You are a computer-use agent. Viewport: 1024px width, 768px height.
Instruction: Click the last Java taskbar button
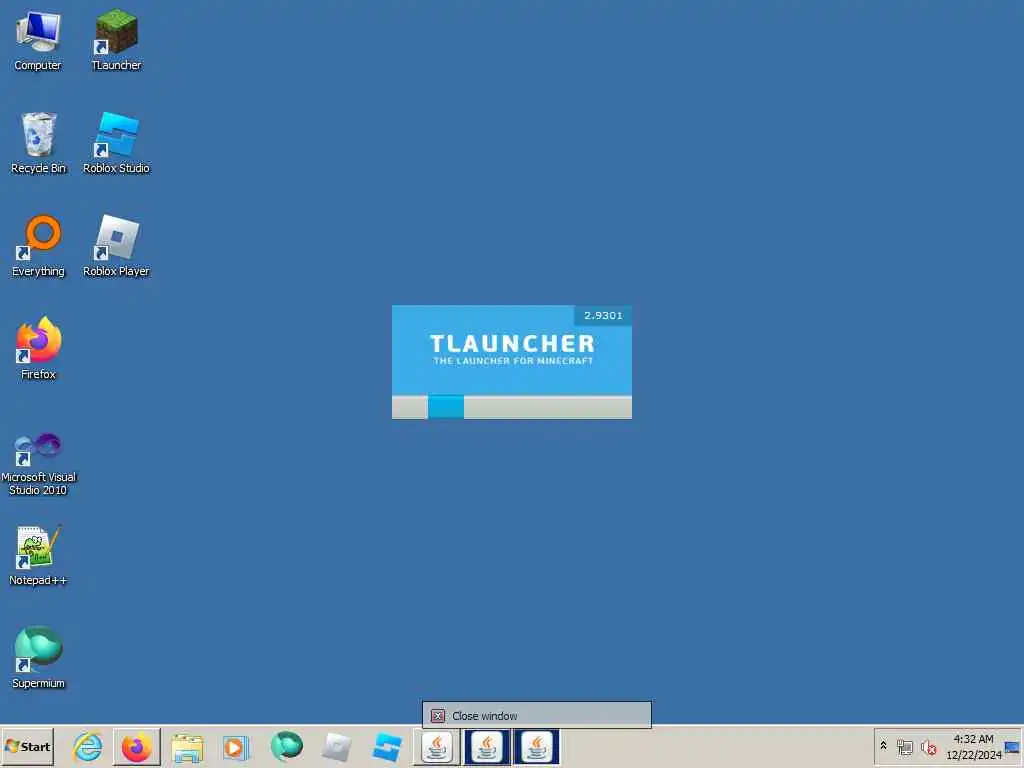point(536,746)
